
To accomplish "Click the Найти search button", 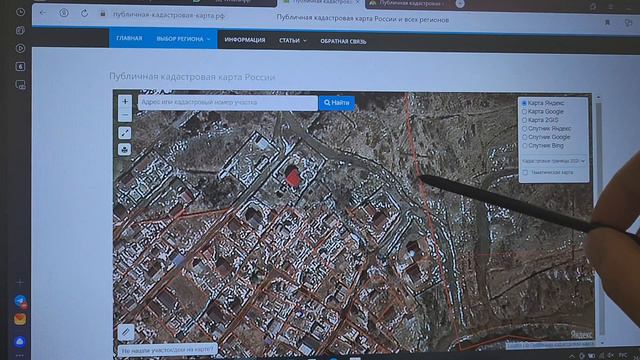I will (337, 103).
